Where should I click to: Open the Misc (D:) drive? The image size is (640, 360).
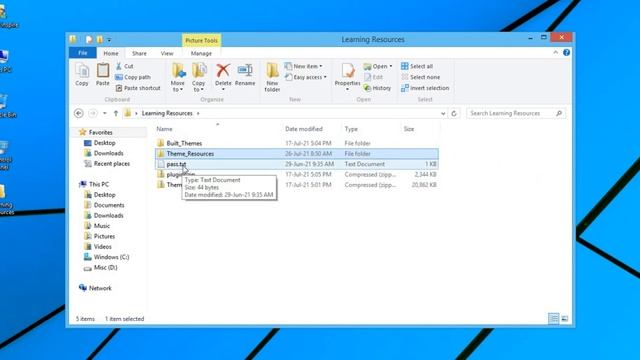pos(105,268)
